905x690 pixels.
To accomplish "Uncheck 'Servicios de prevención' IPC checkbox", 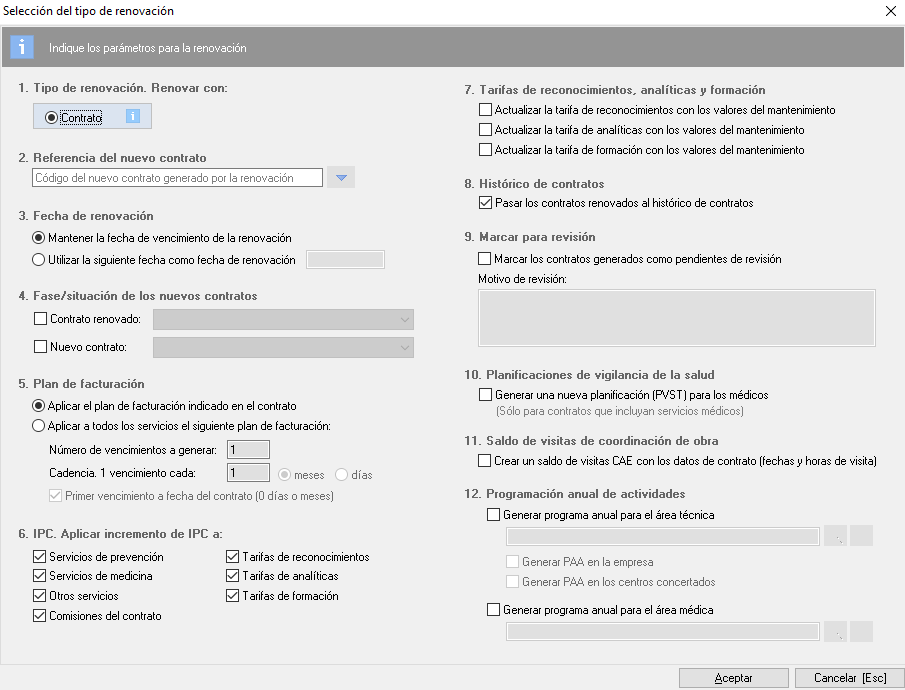I will (x=40, y=557).
